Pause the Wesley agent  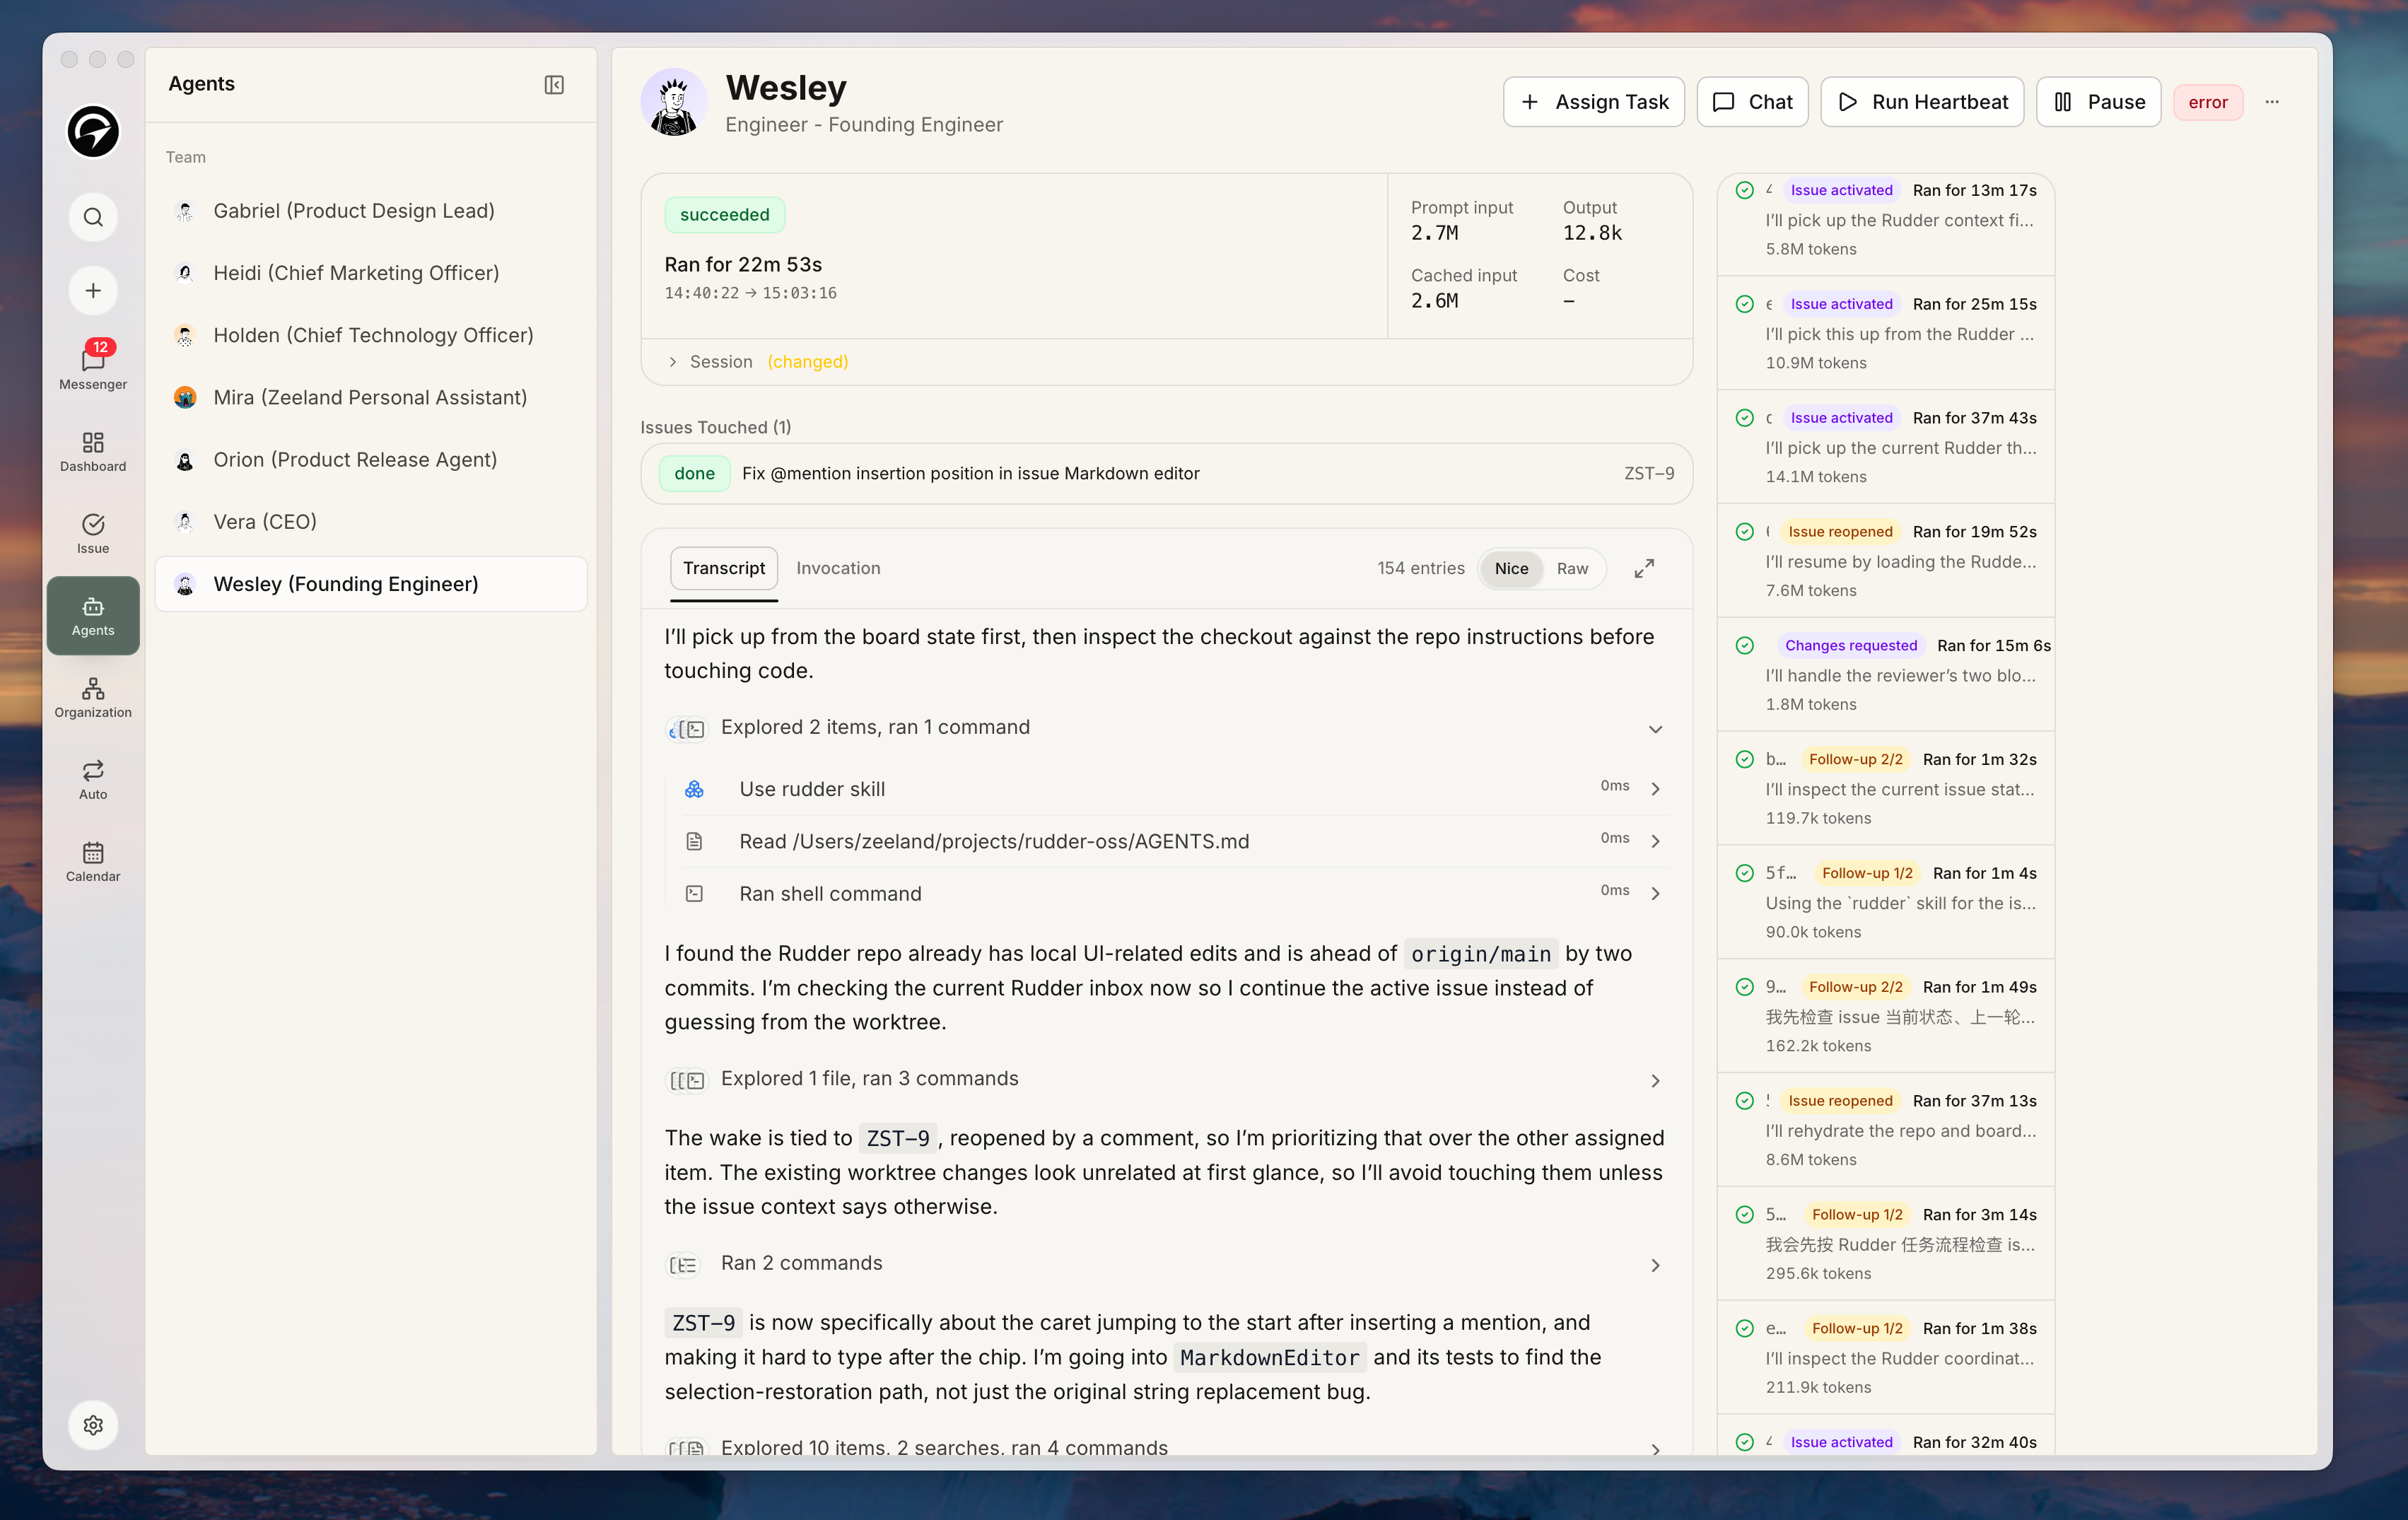click(2098, 102)
